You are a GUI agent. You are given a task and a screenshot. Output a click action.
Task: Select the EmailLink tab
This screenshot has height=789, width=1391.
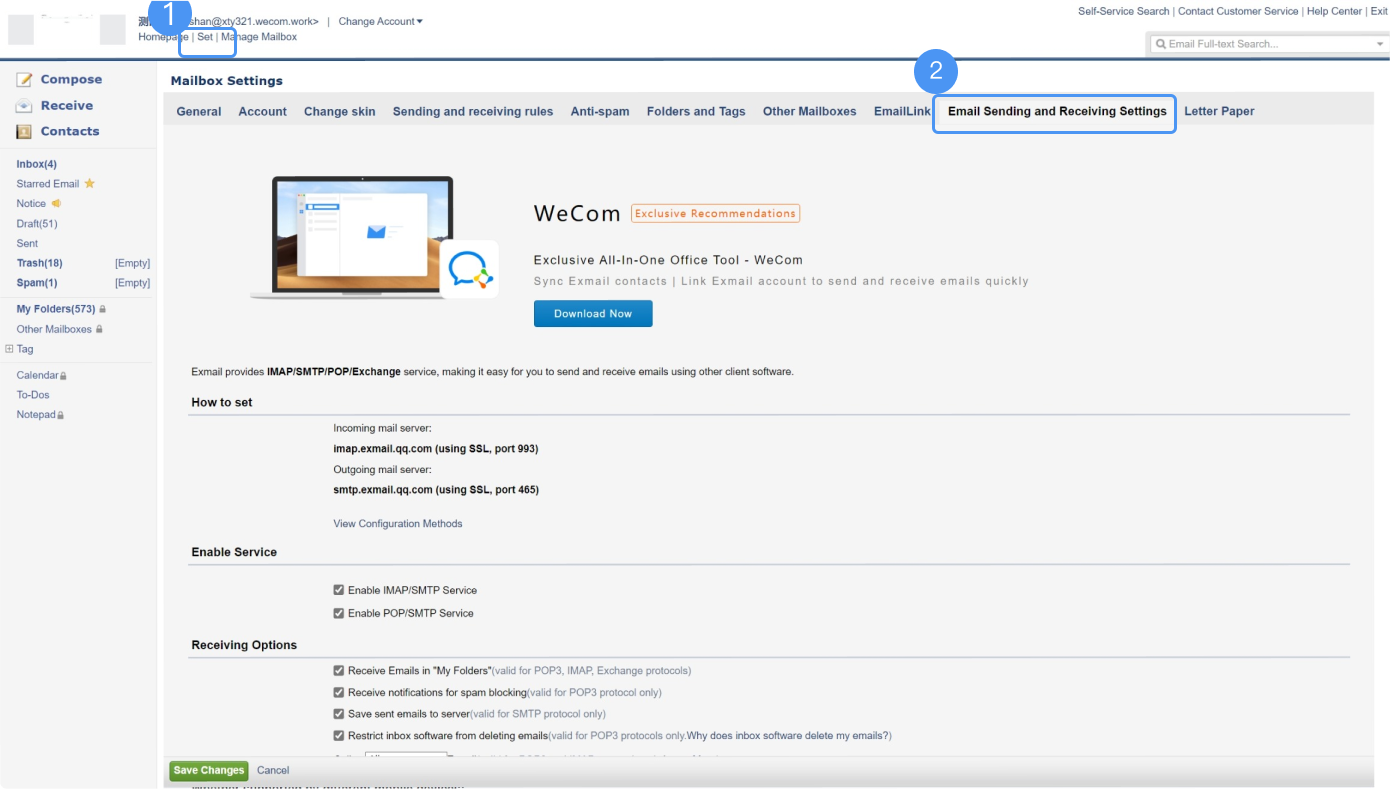902,112
